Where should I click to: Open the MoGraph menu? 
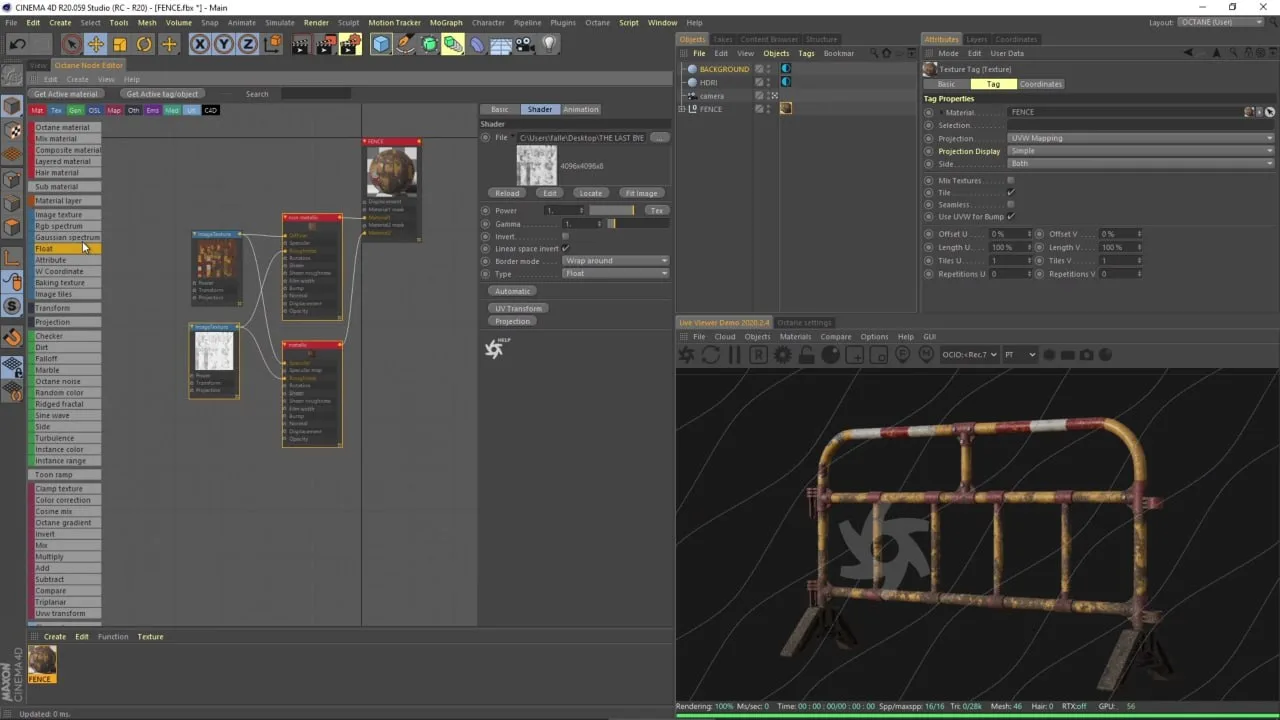446,22
